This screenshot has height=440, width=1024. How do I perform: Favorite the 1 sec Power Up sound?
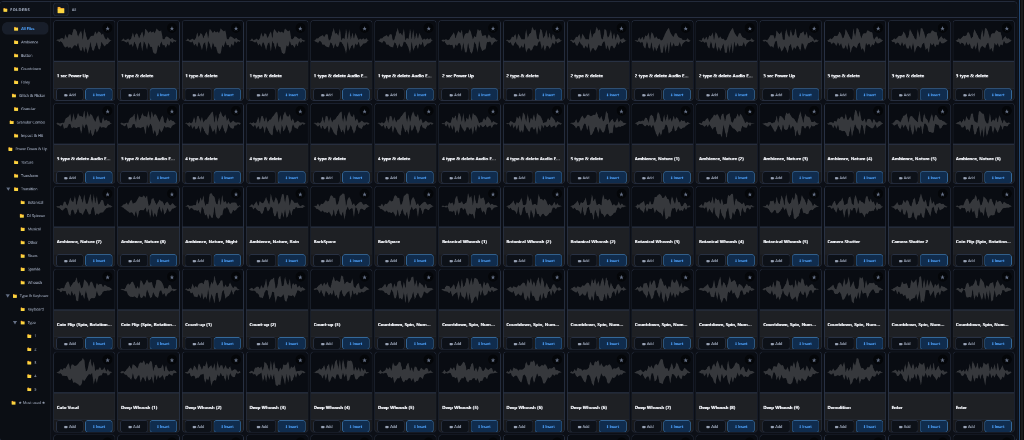pos(108,28)
